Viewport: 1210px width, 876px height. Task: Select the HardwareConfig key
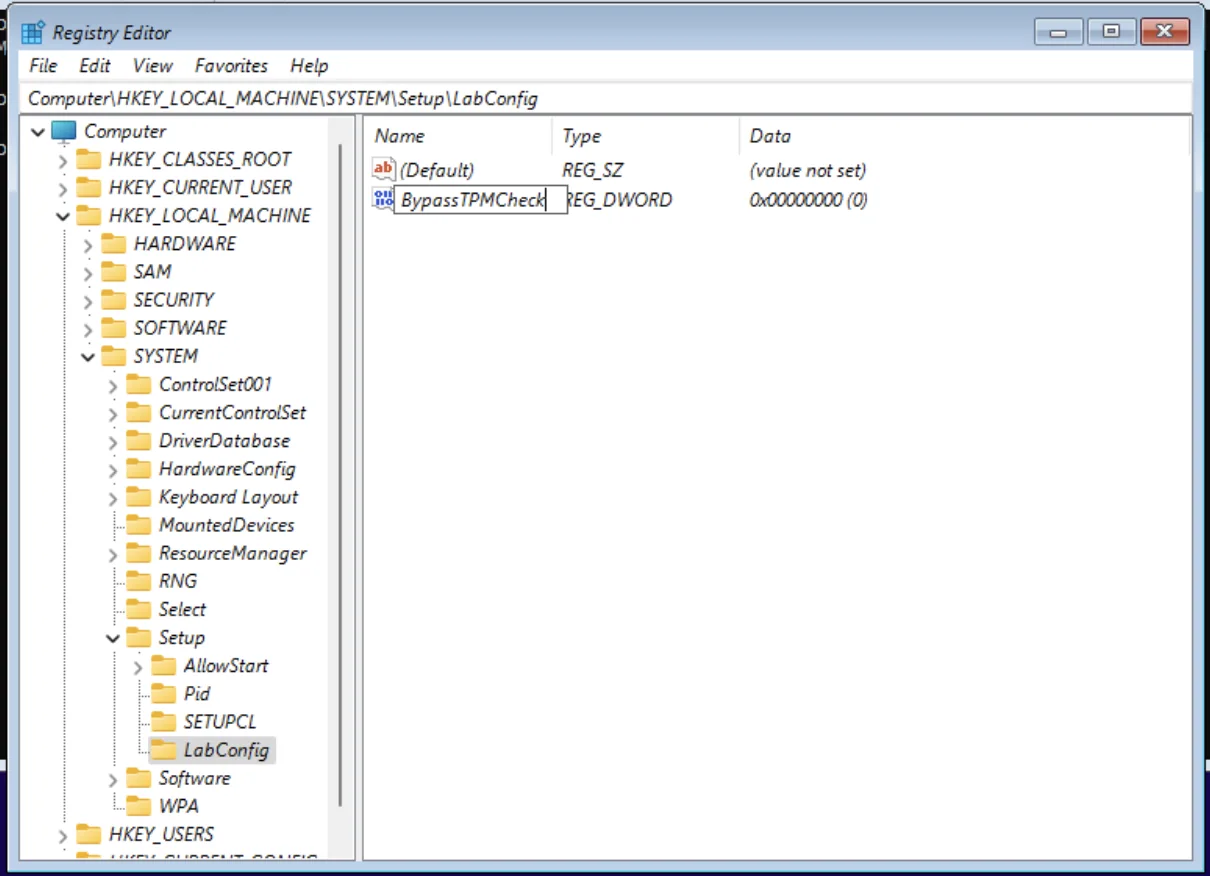click(x=227, y=469)
